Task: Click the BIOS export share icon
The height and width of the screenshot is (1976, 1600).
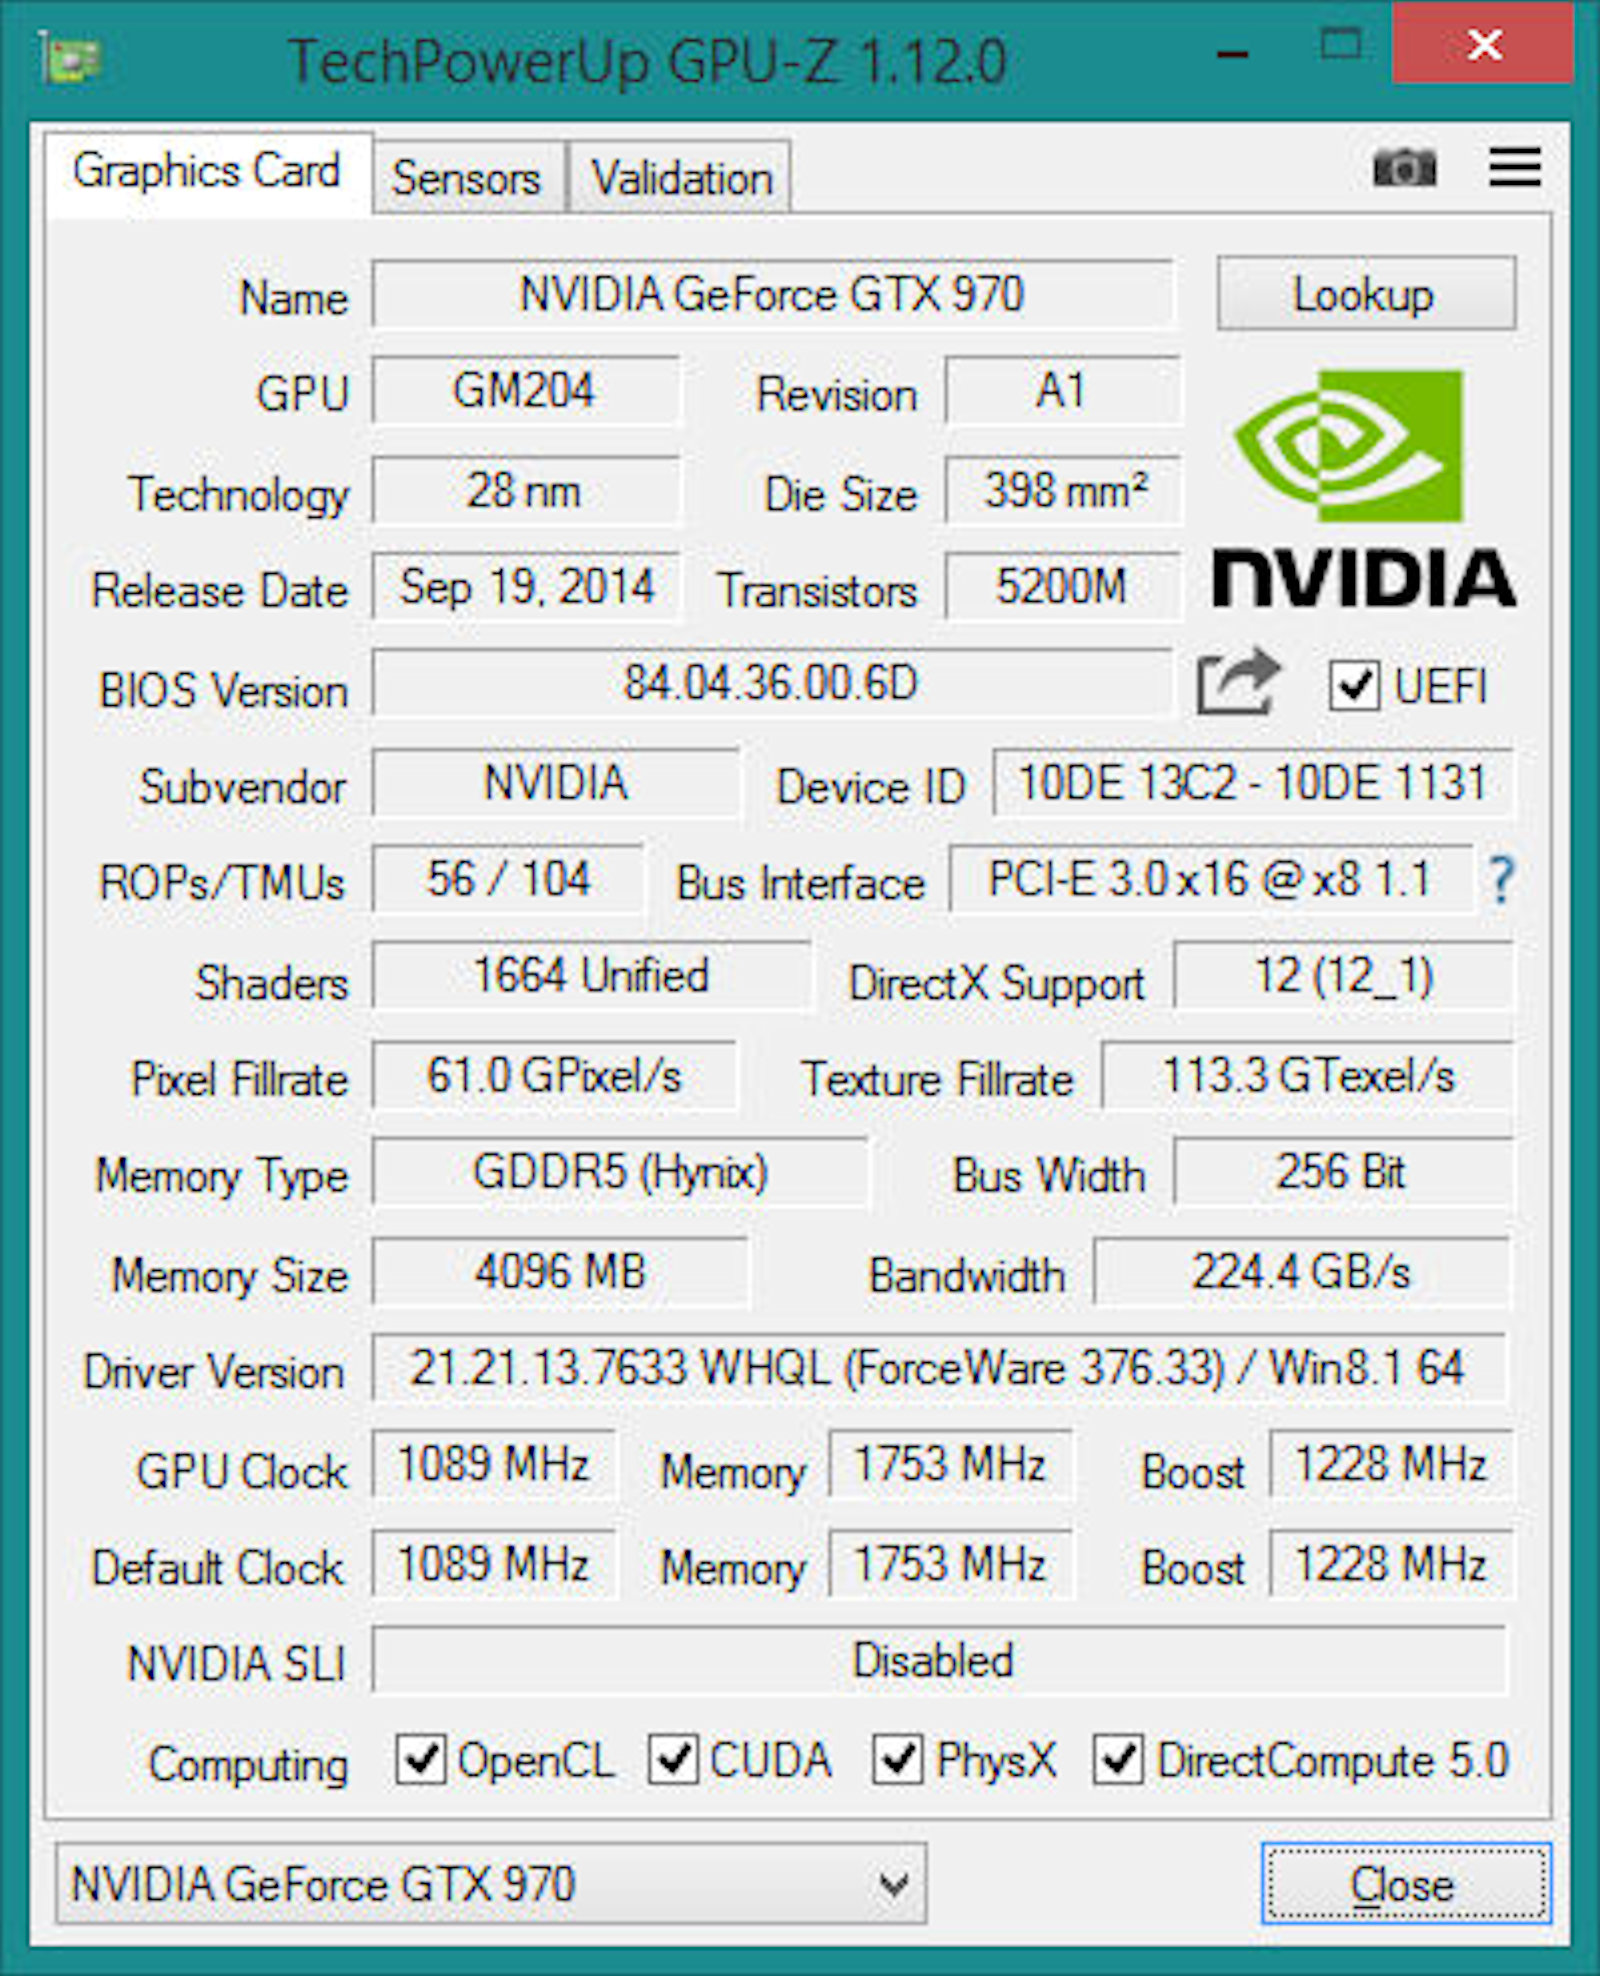Action: (x=1238, y=682)
